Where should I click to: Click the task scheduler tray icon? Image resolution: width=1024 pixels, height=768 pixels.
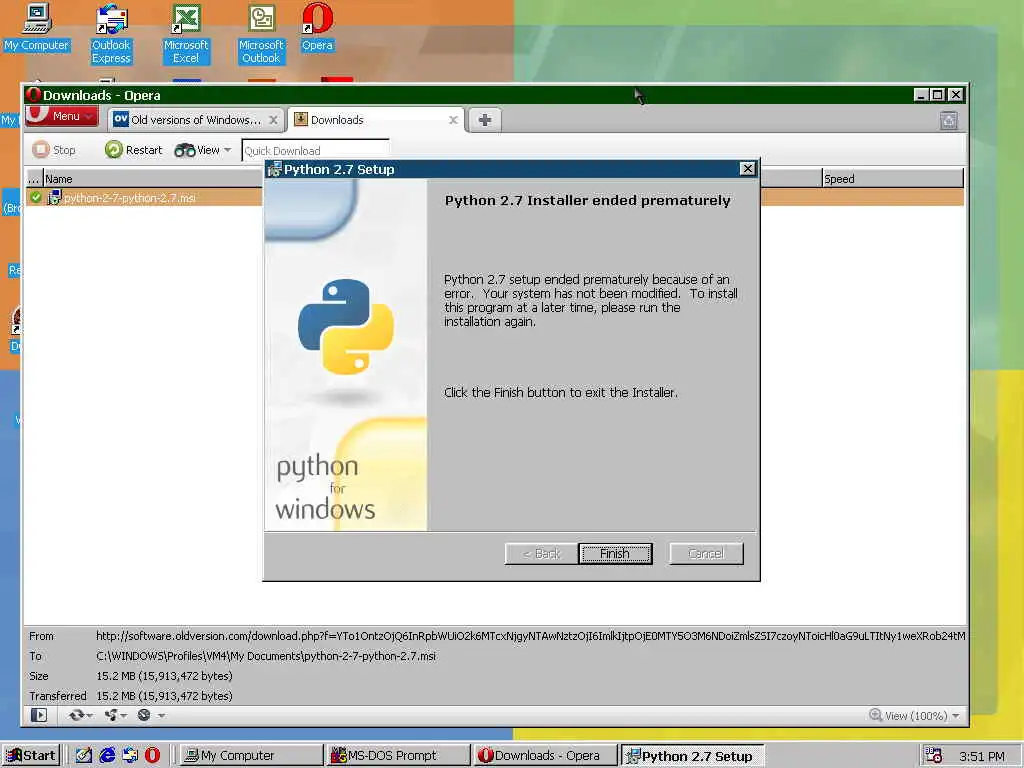coord(934,756)
